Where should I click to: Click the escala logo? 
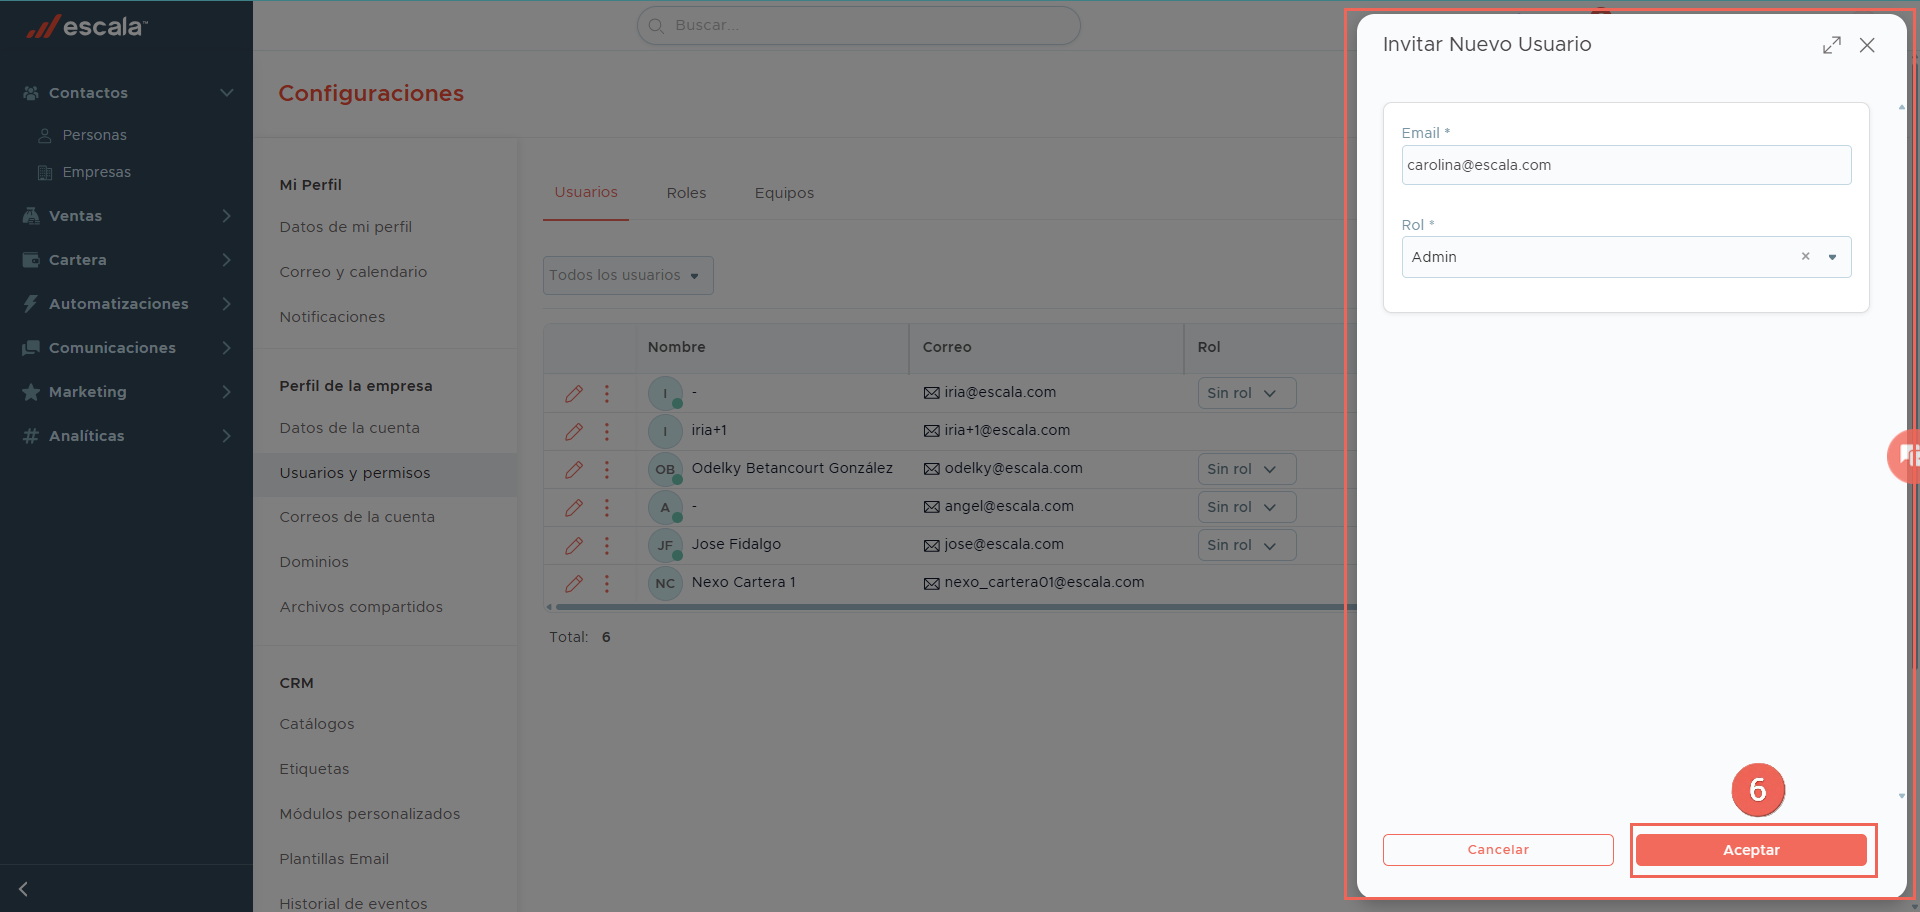(87, 26)
